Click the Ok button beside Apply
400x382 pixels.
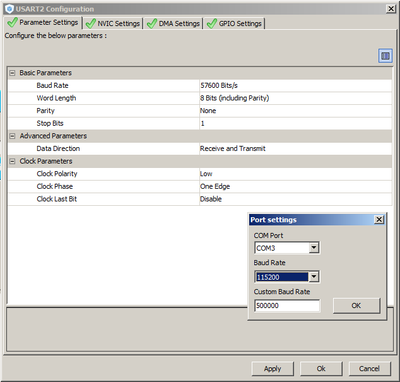[321, 369]
